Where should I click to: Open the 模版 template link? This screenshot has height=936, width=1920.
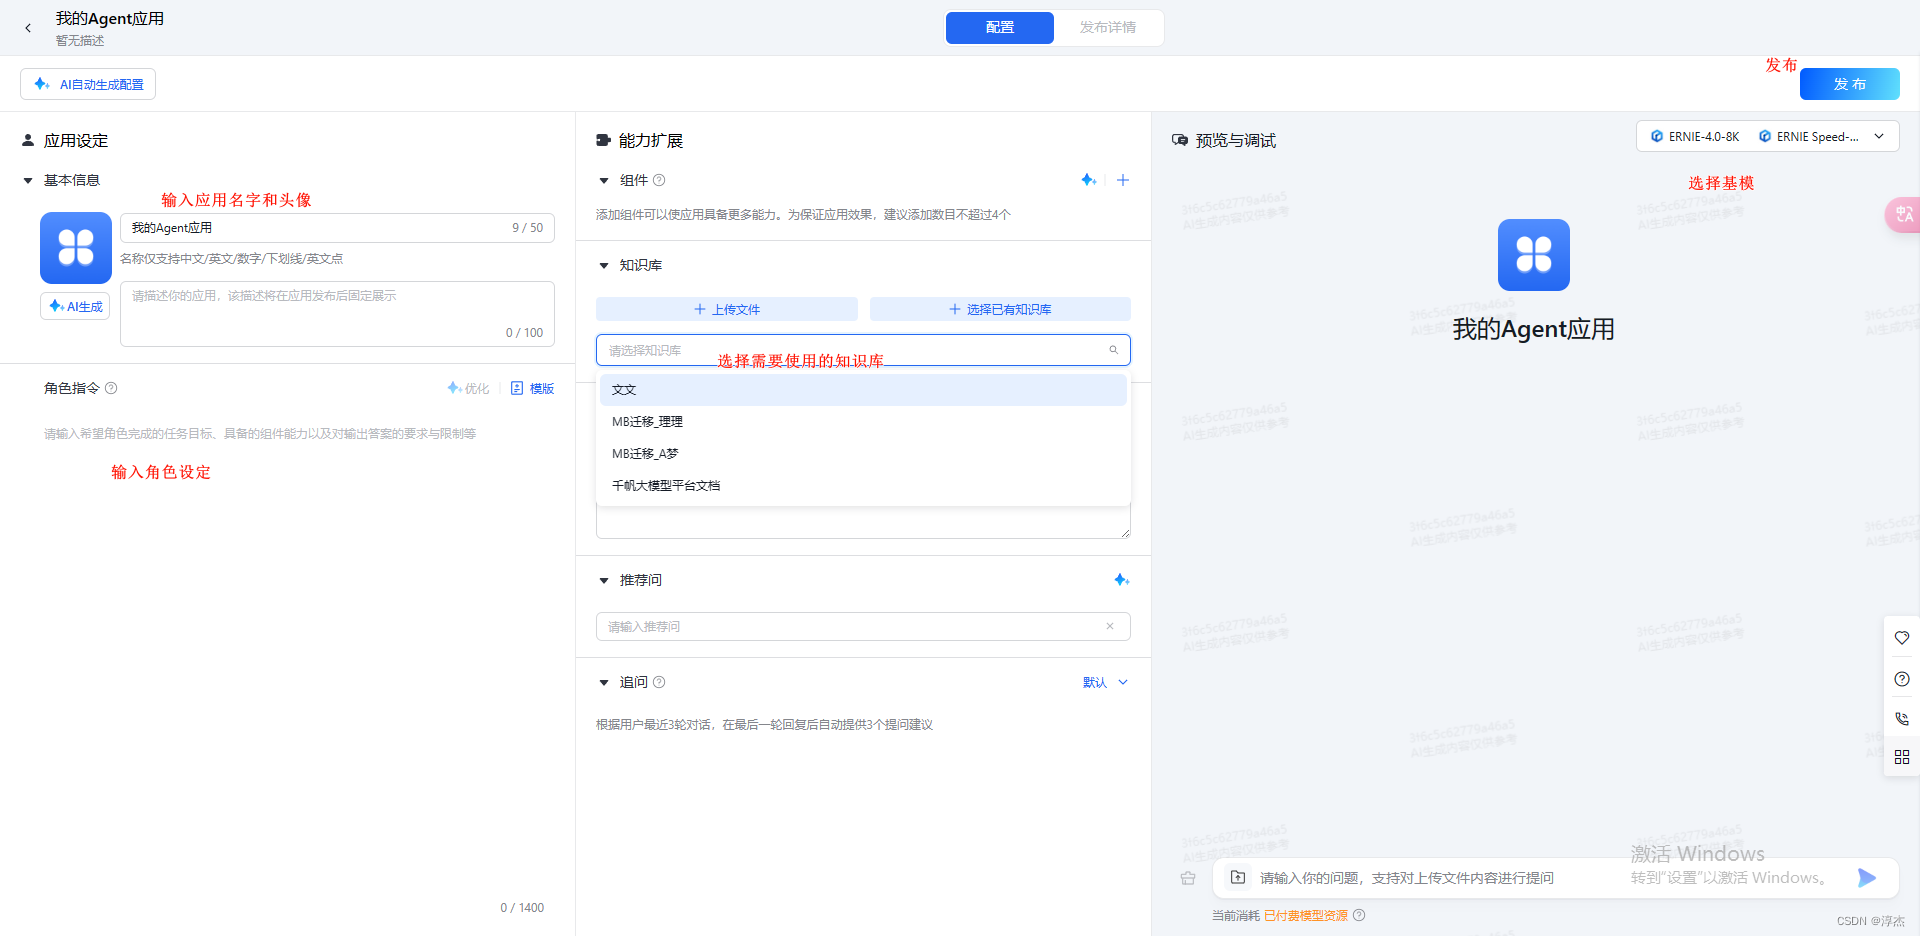532,388
